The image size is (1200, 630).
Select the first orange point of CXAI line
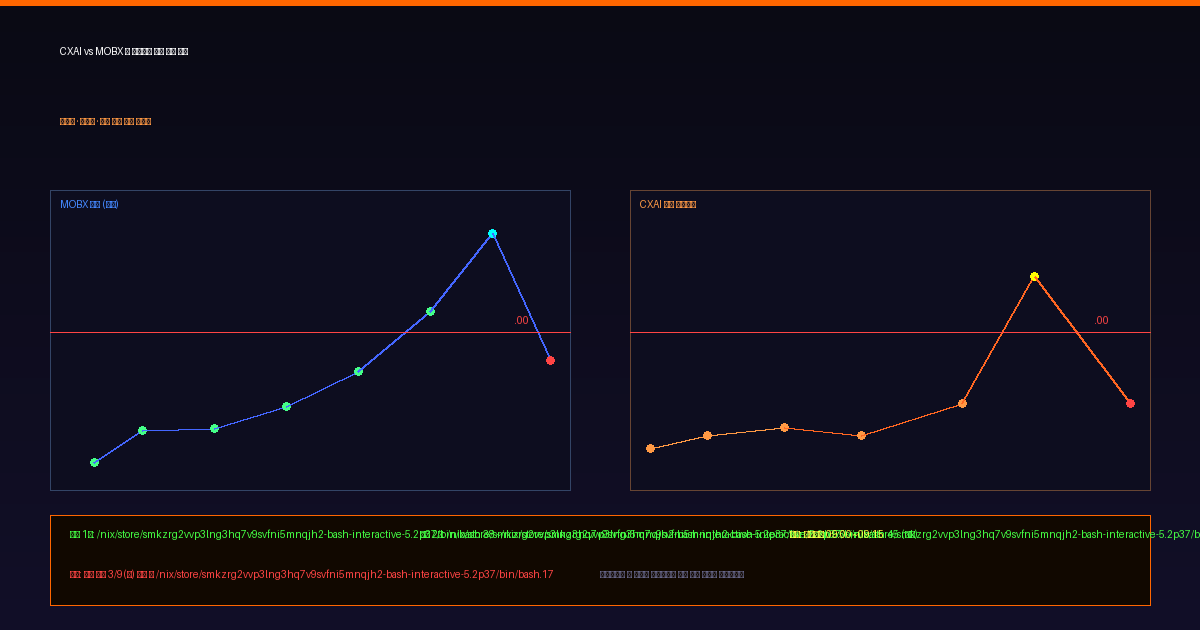pyautogui.click(x=650, y=448)
